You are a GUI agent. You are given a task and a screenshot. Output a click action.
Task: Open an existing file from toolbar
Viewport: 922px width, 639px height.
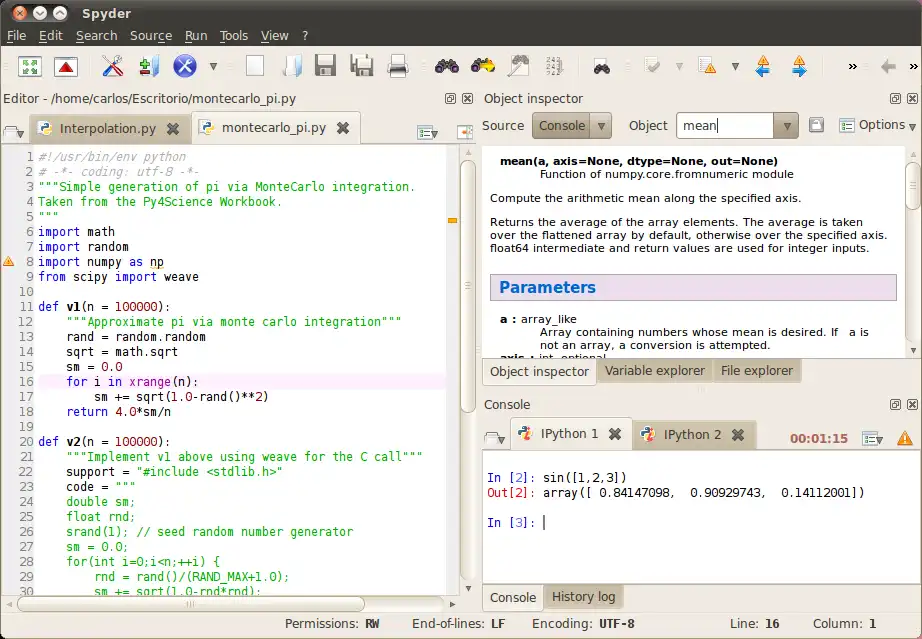tap(290, 66)
